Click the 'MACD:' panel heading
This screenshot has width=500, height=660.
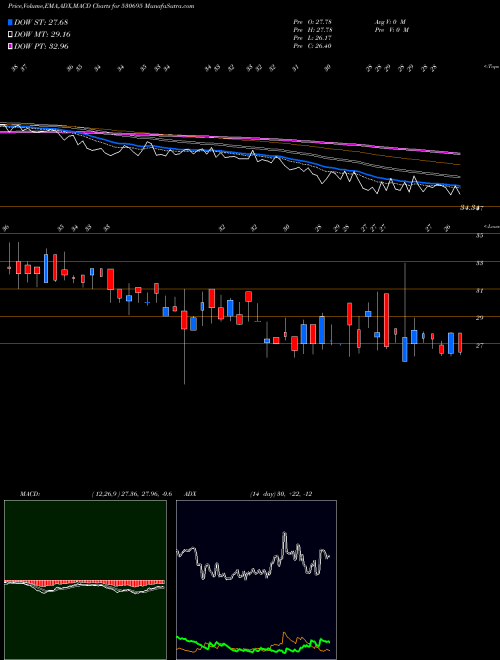[x=29, y=494]
